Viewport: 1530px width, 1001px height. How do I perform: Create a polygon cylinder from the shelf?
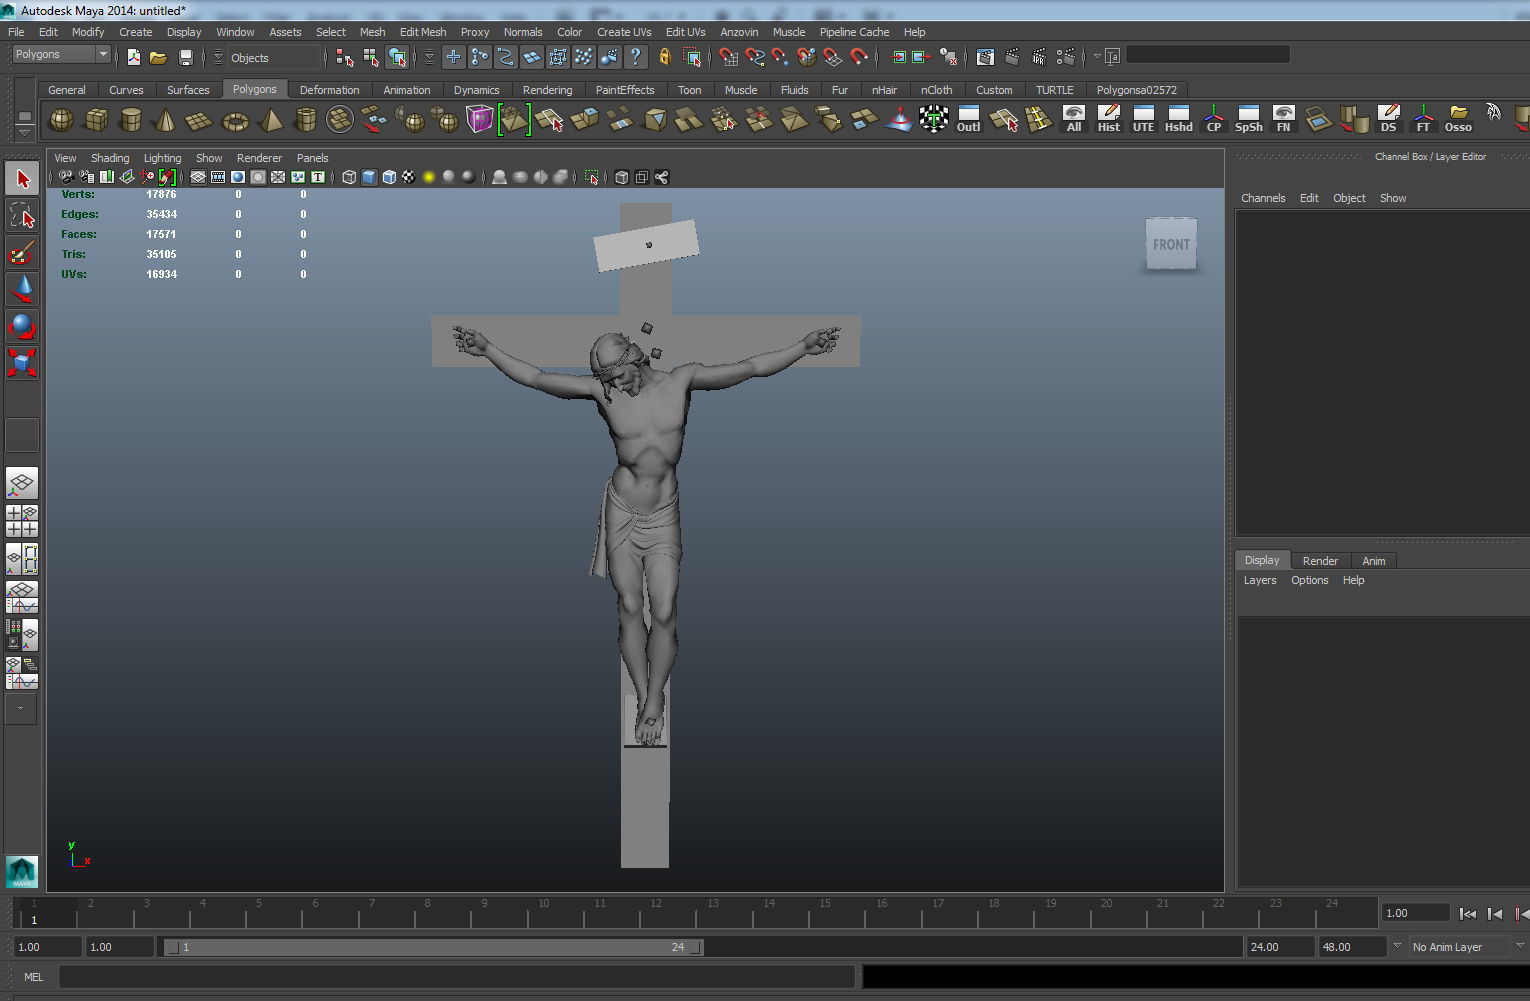130,120
